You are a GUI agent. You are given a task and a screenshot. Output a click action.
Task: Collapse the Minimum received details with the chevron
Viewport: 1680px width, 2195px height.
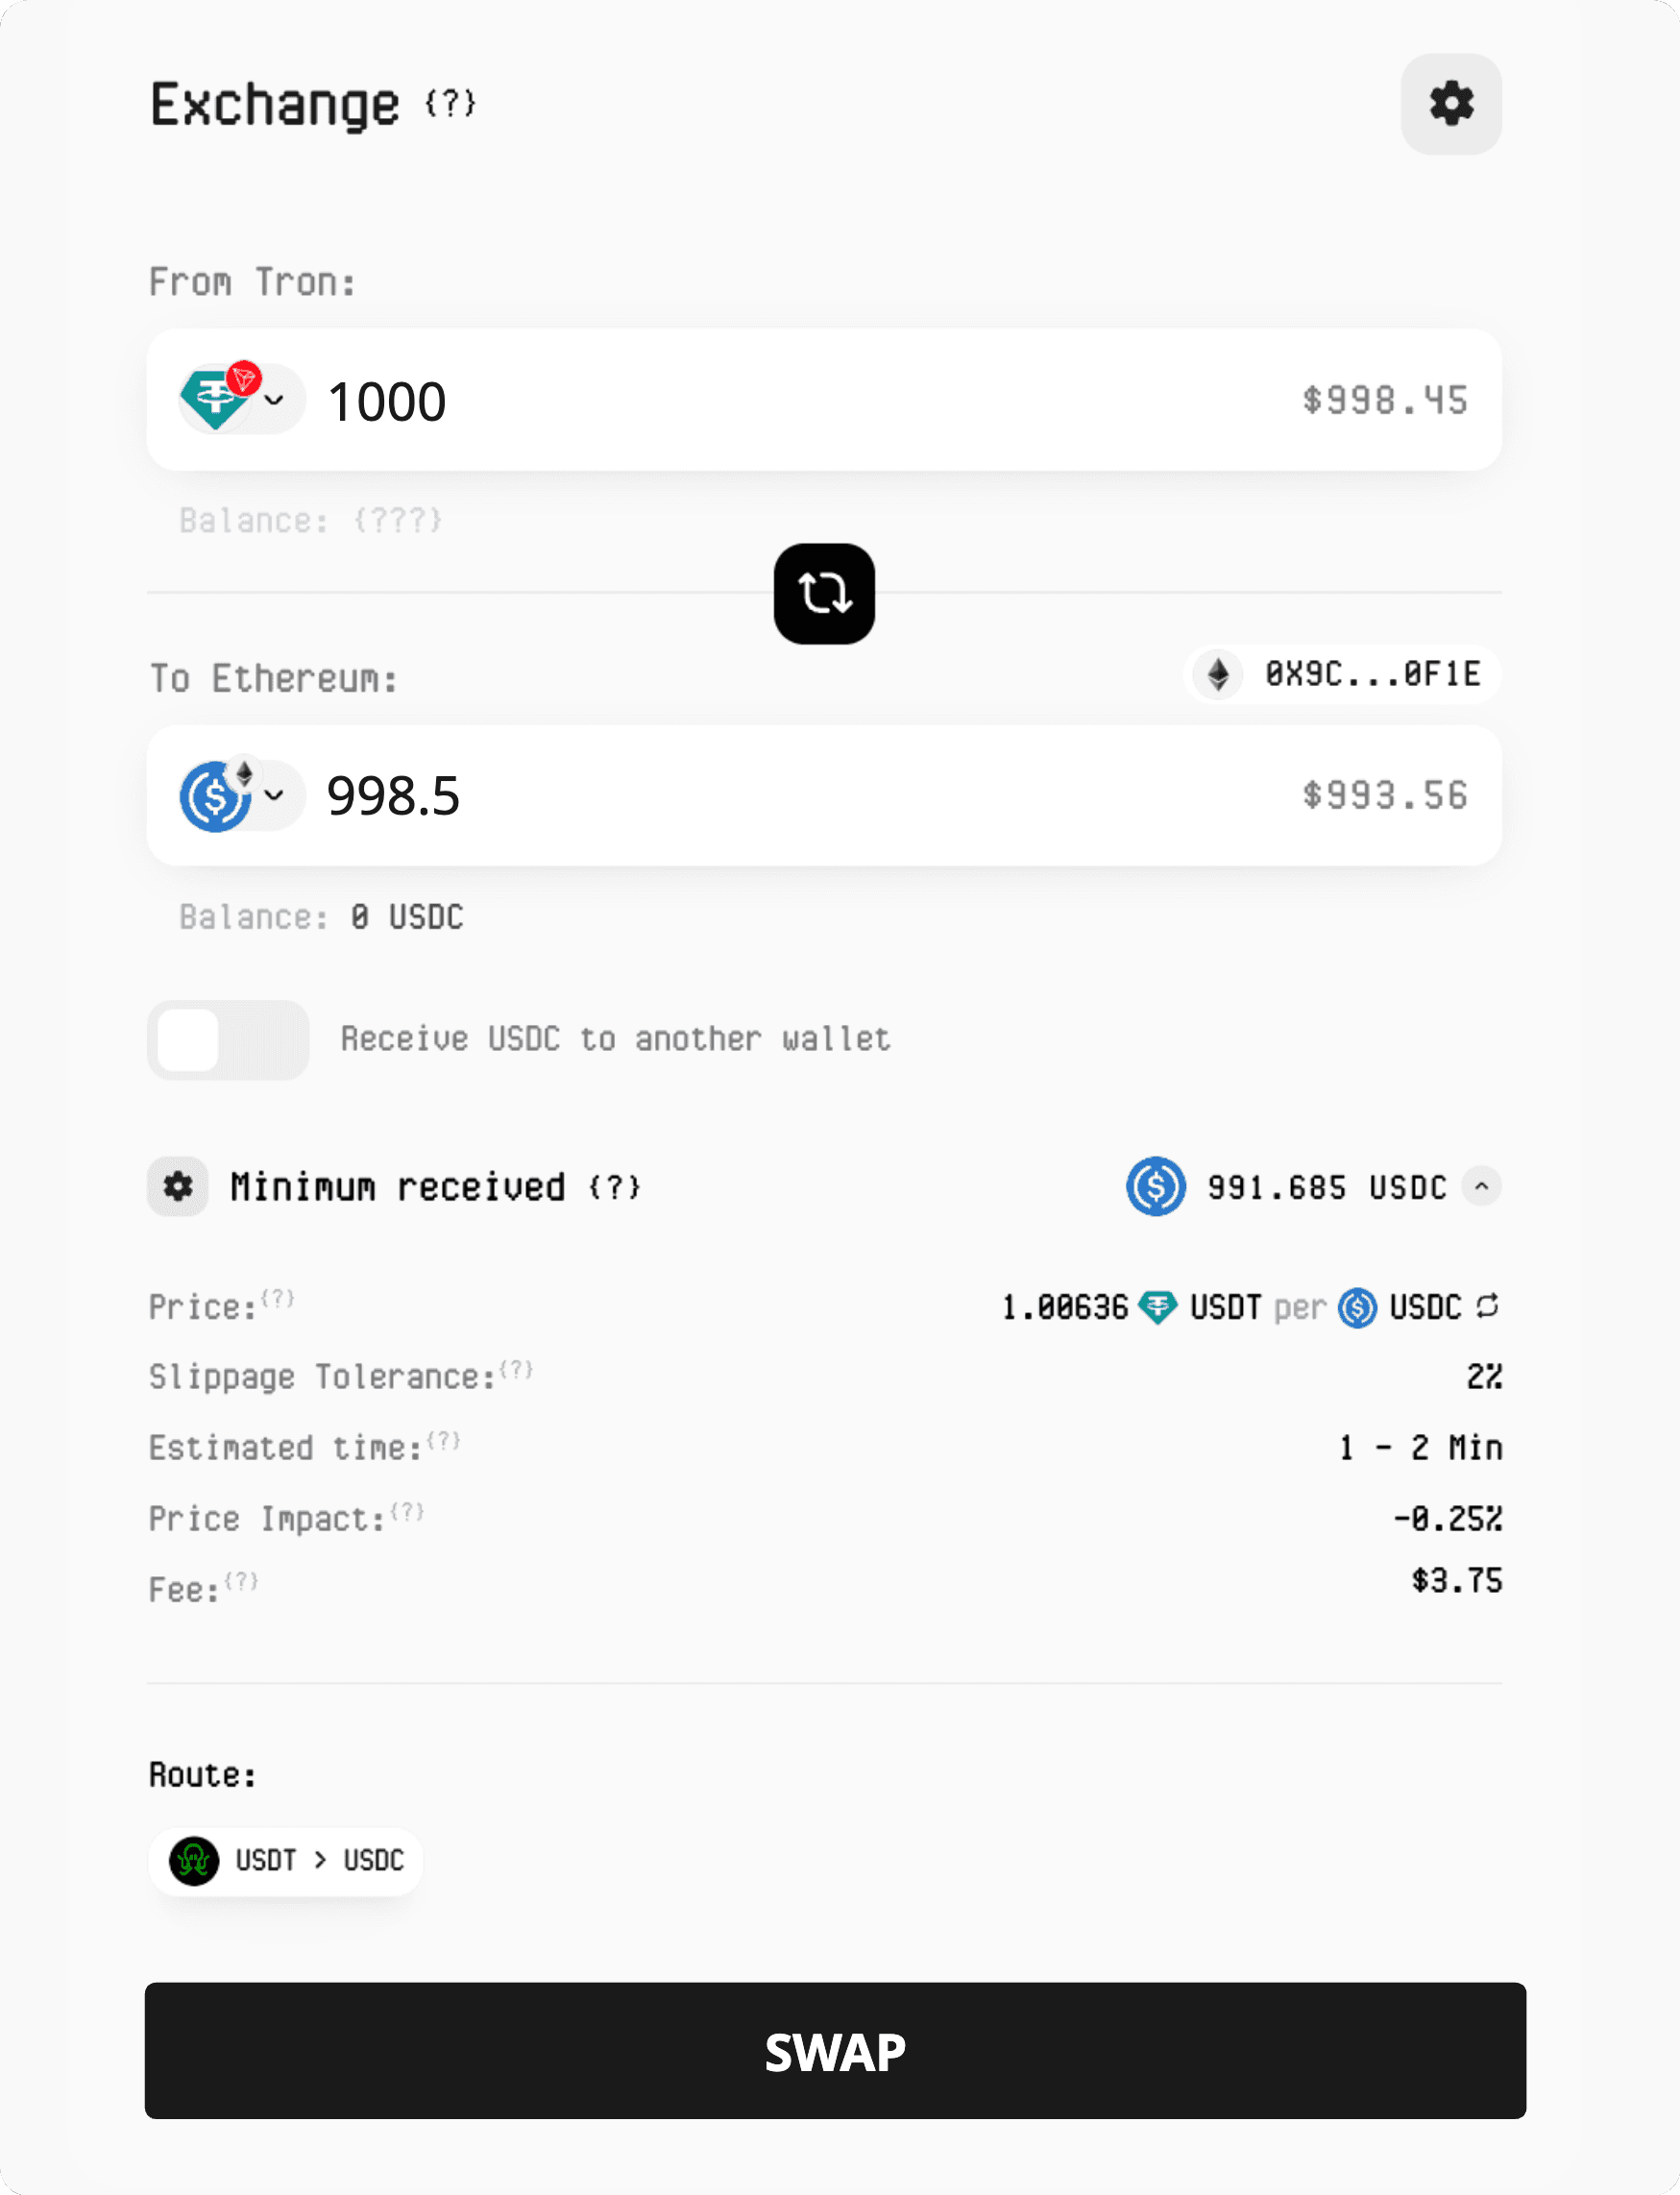click(x=1483, y=1187)
